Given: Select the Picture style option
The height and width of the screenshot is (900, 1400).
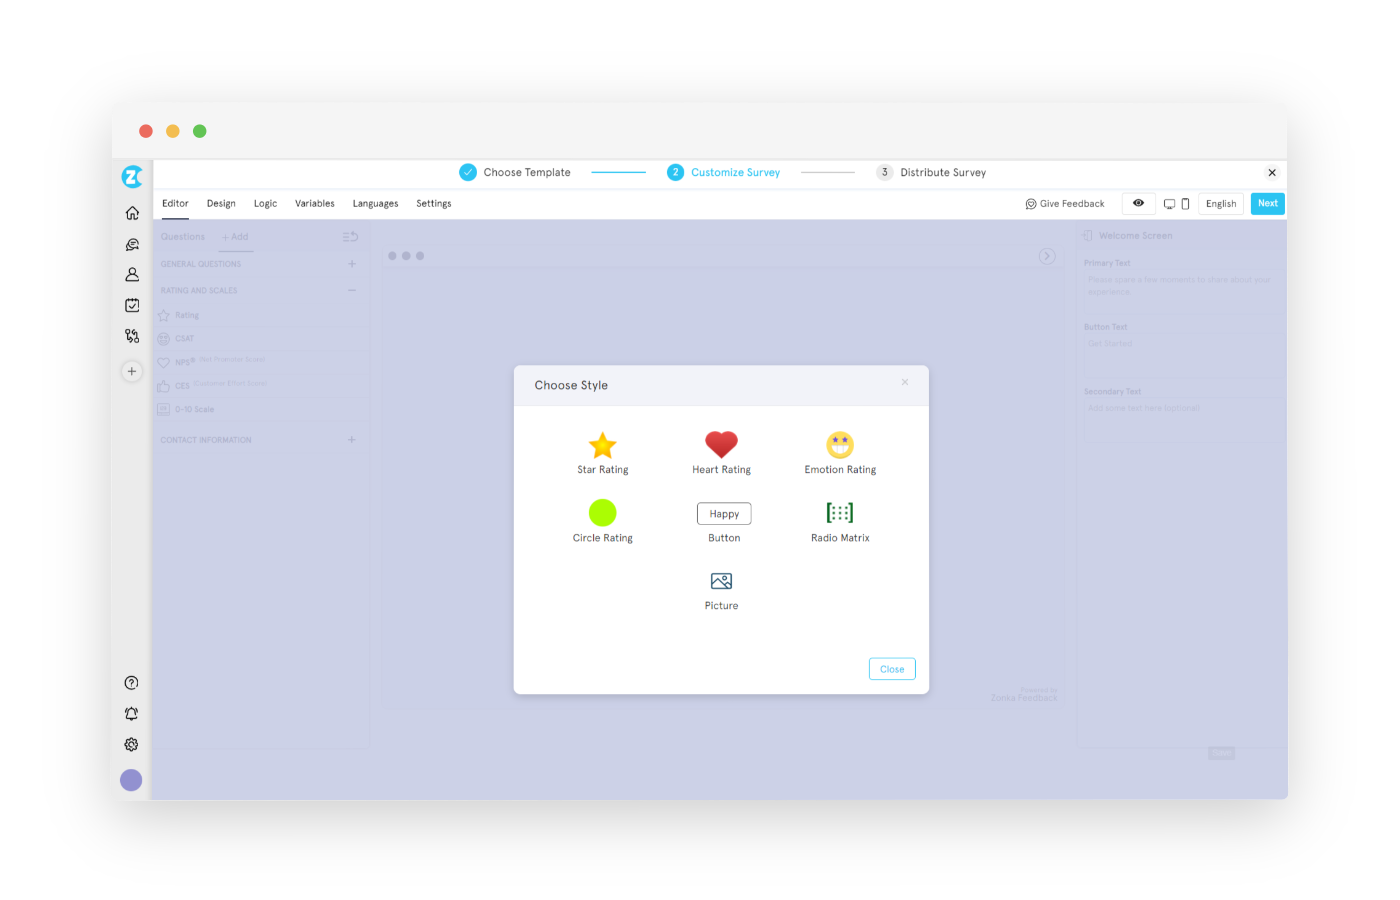Looking at the screenshot, I should coord(721,589).
